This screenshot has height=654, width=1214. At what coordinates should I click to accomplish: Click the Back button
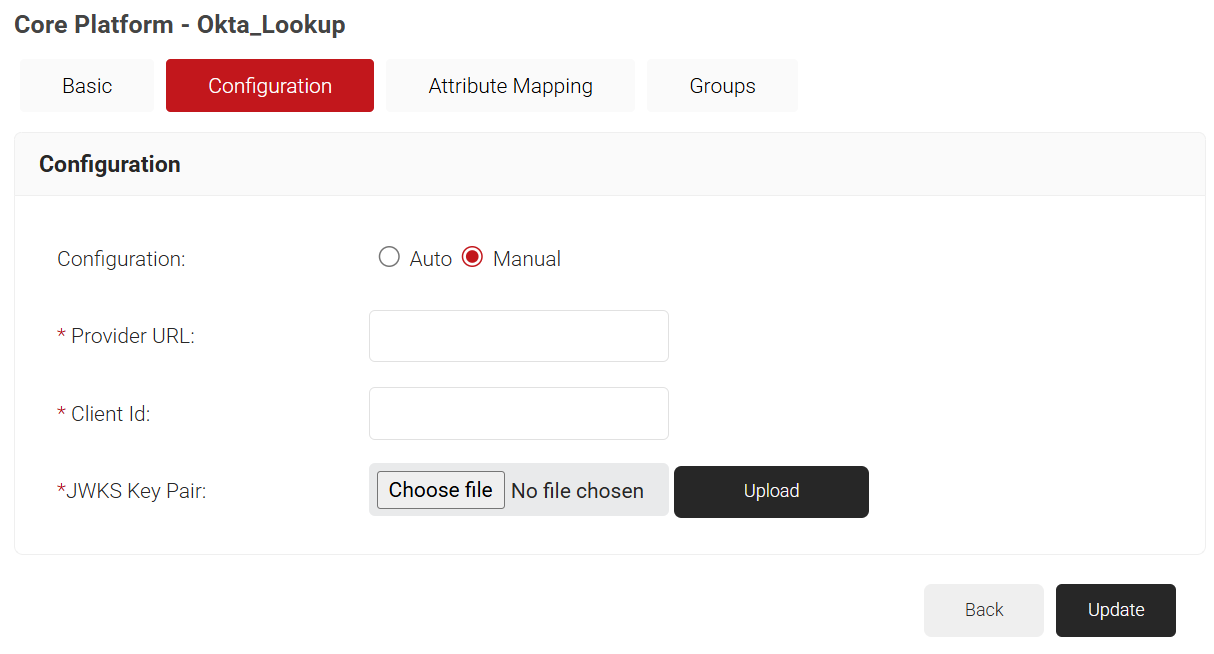(983, 610)
